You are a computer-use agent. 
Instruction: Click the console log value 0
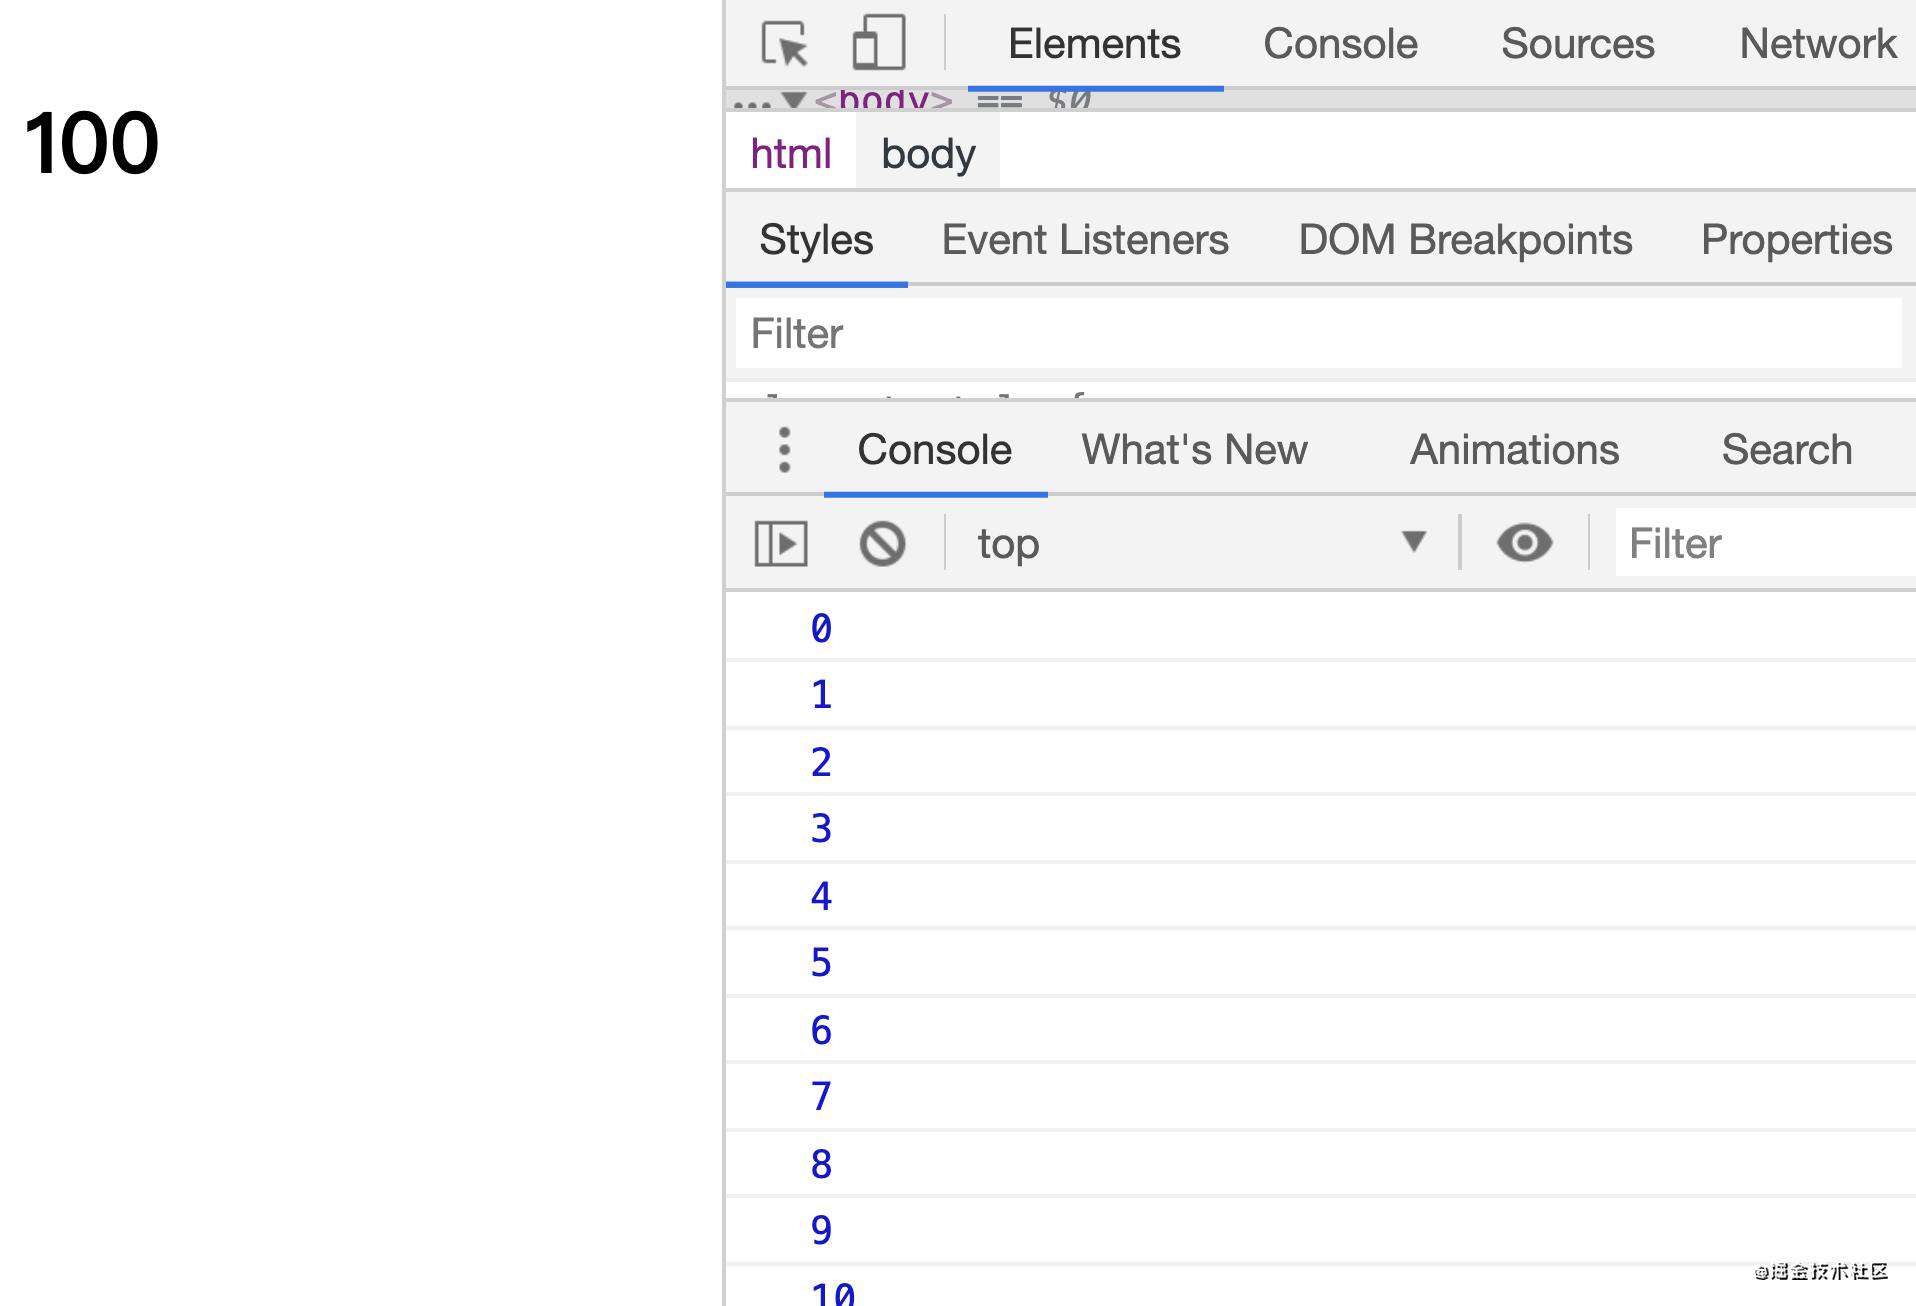click(x=821, y=629)
